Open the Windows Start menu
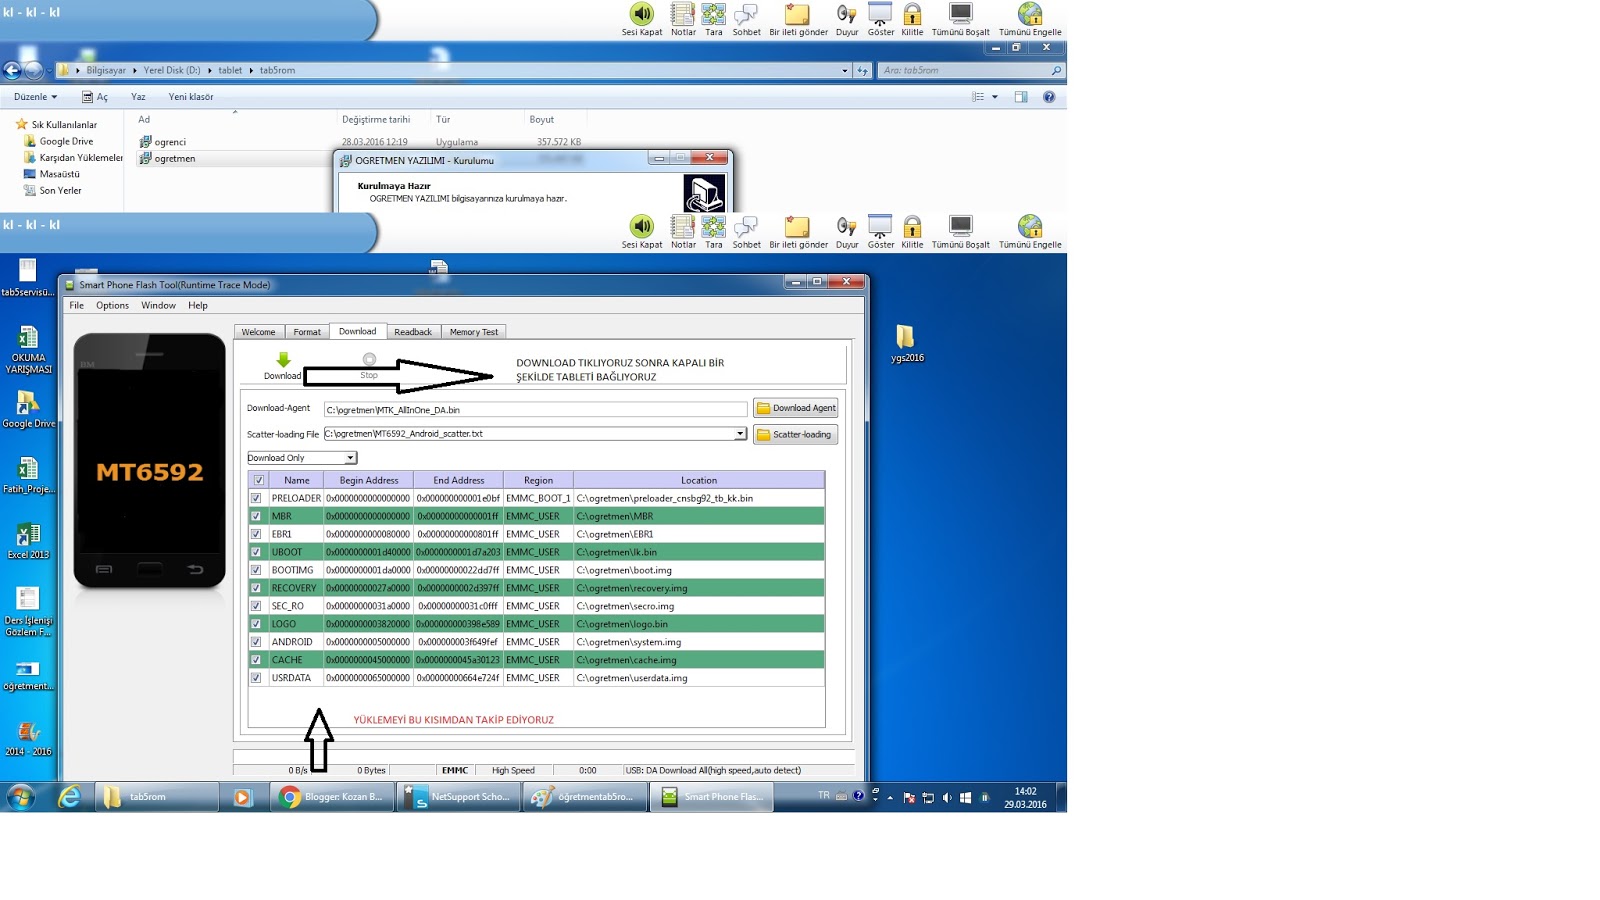 20,797
